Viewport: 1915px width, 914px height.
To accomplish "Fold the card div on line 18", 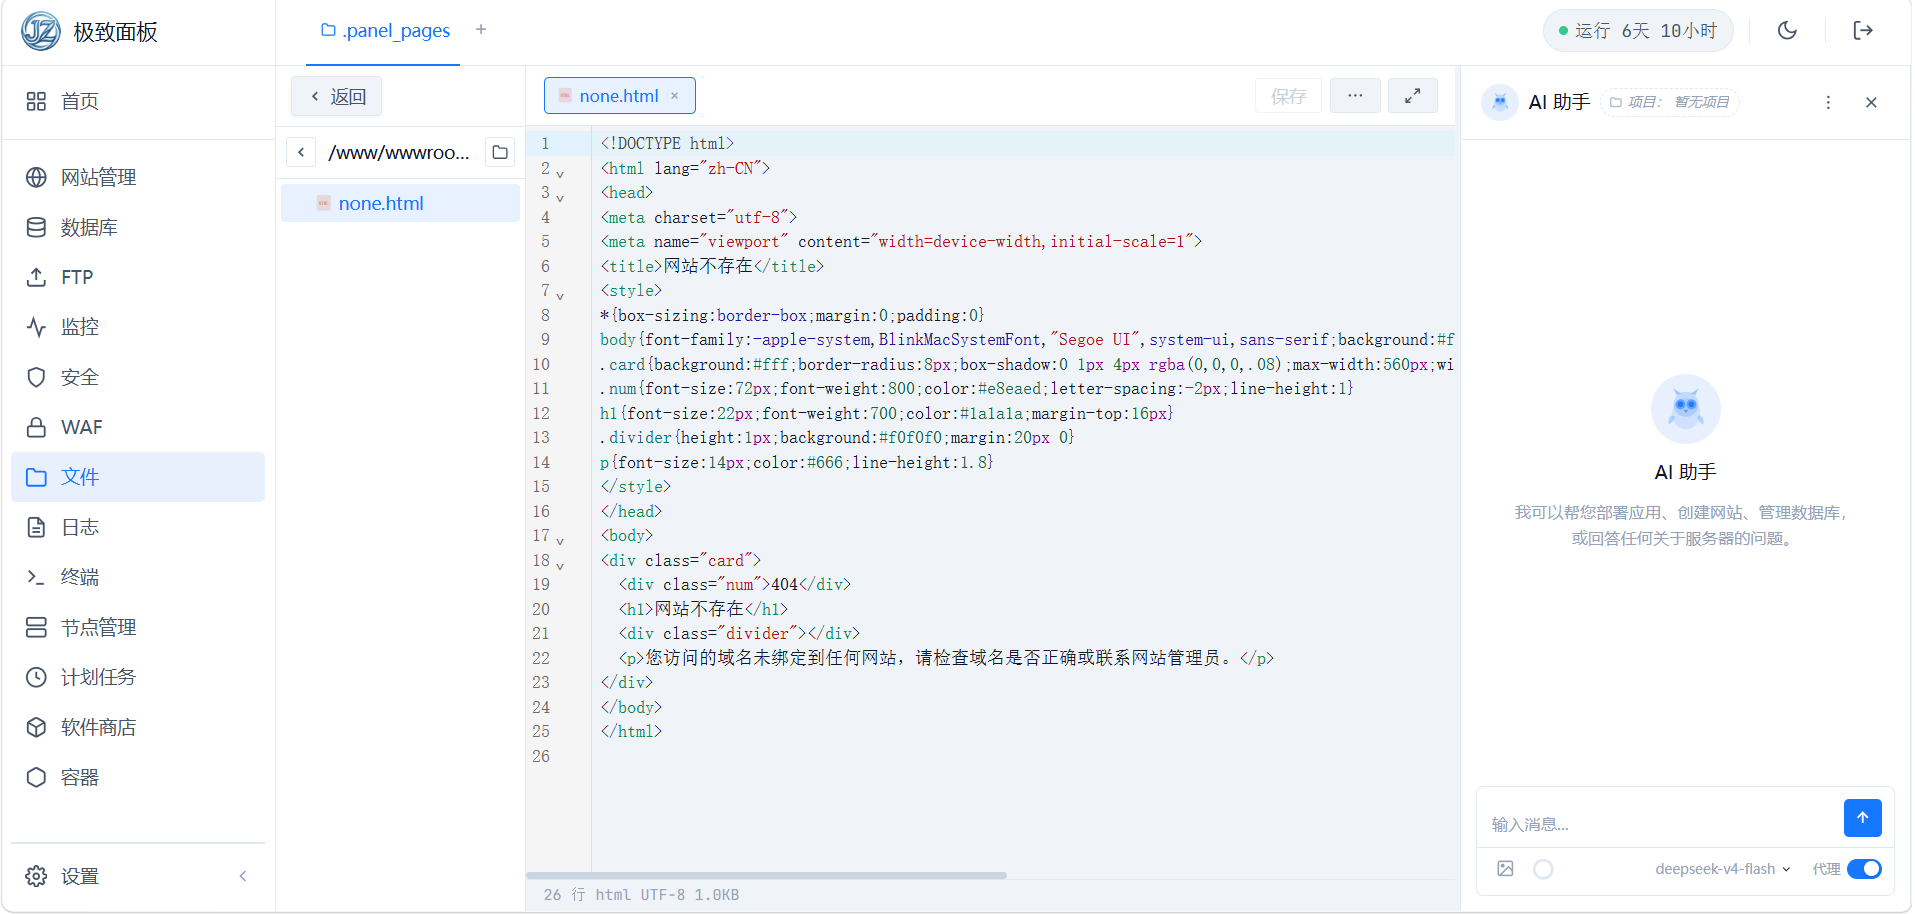I will tap(560, 566).
